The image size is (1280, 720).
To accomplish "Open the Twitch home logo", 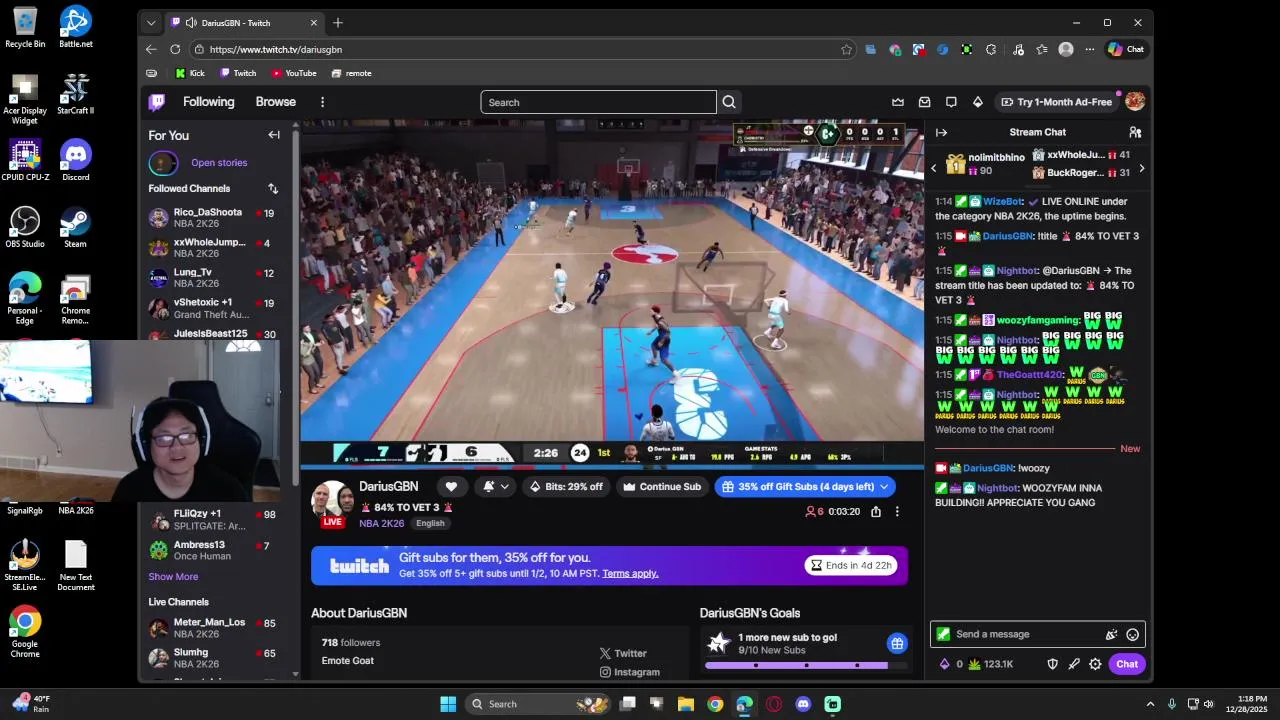I will click(157, 102).
